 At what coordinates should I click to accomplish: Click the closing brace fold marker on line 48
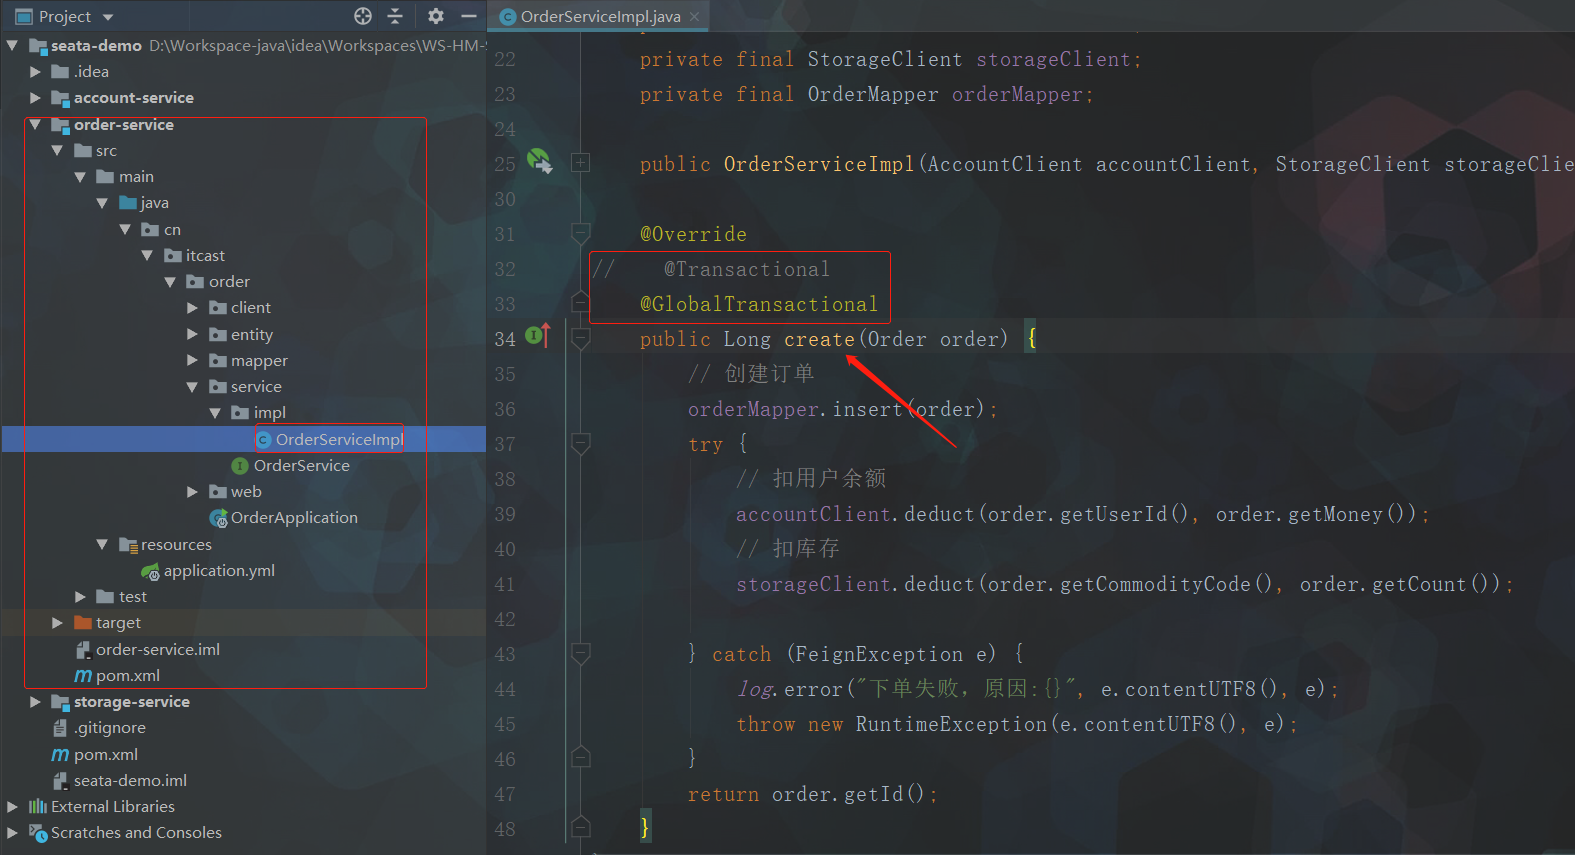click(580, 827)
